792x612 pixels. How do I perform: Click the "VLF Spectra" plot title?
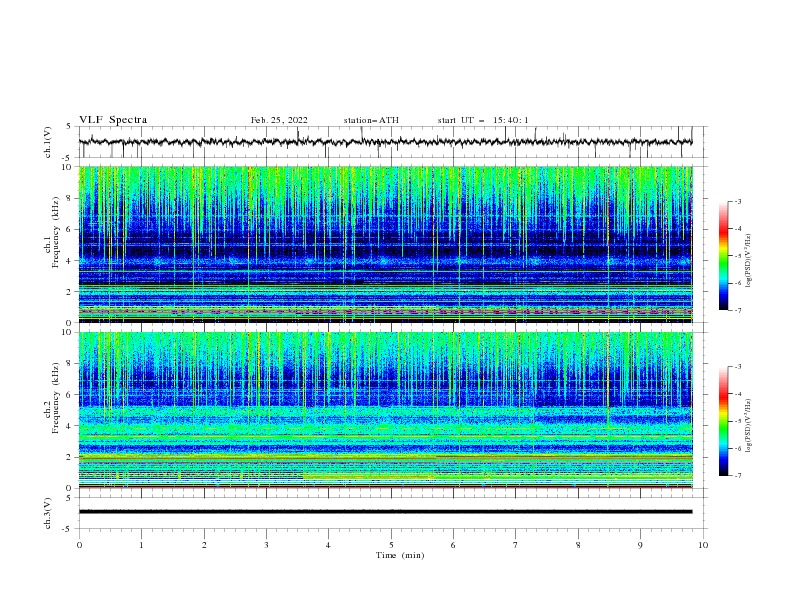tap(113, 120)
